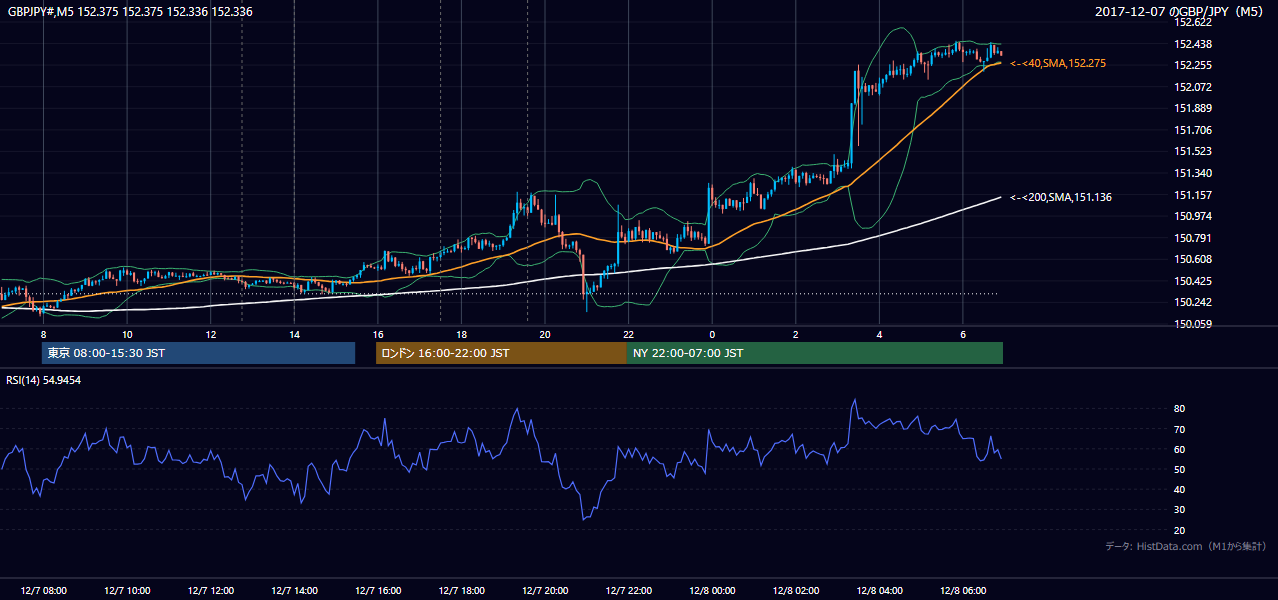The width and height of the screenshot is (1278, 600).
Task: Click the RSI 20 level label
Action: coord(1179,530)
